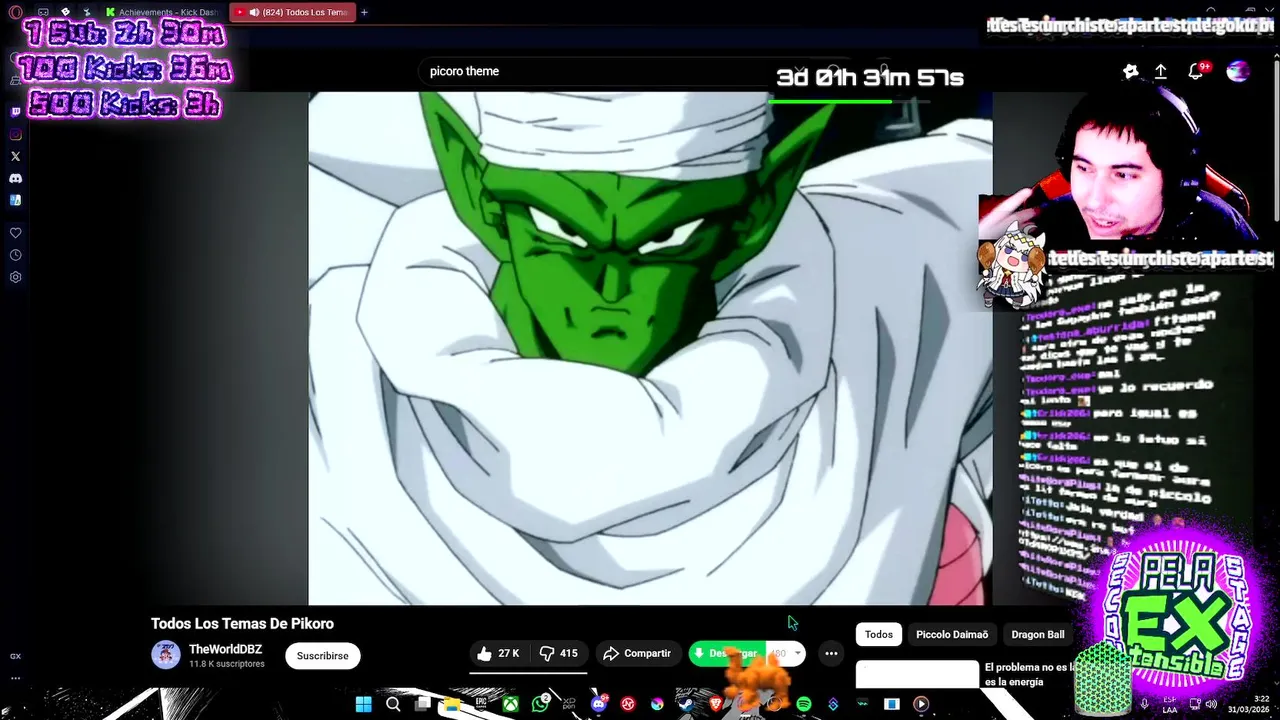Share video via Compartir button

[637, 653]
